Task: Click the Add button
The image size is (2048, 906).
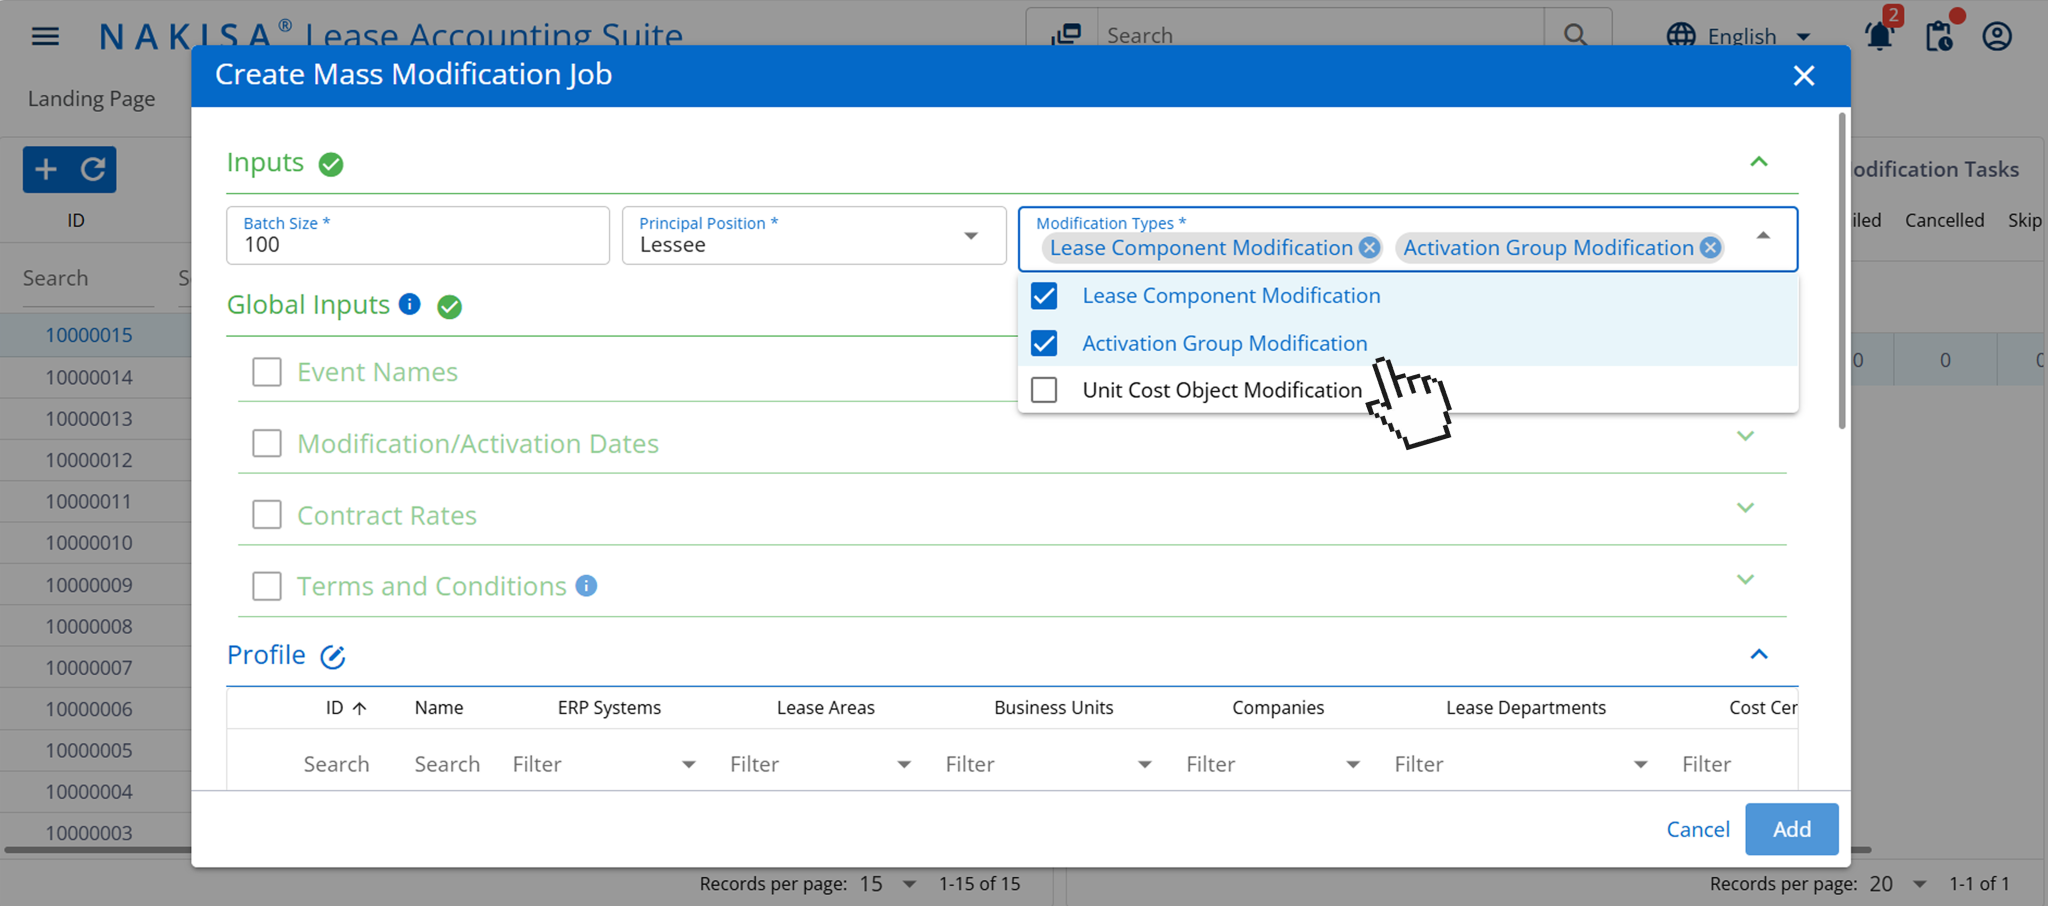Action: (x=1791, y=829)
